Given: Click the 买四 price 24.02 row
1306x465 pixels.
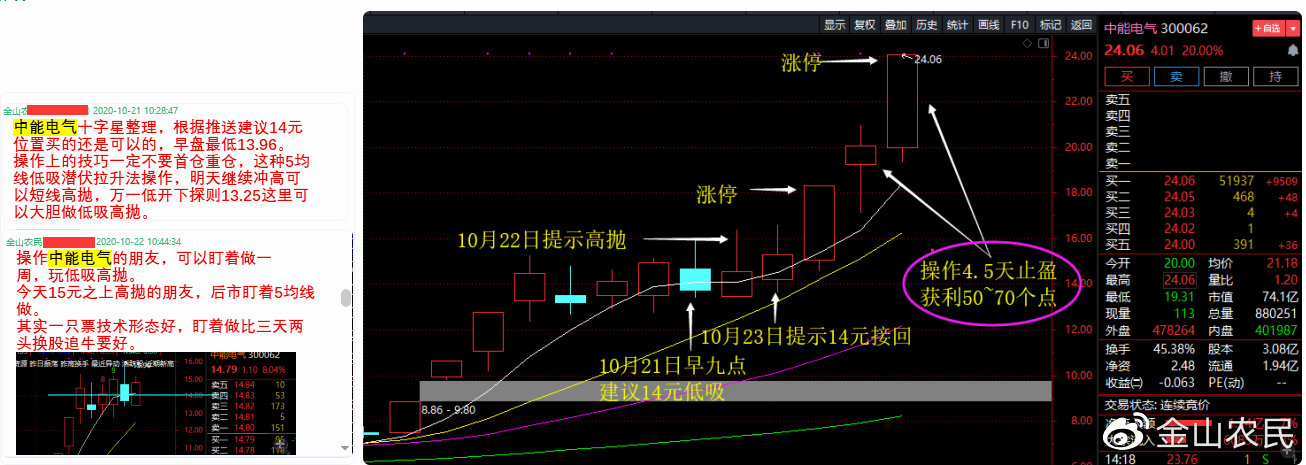Looking at the screenshot, I should (1202, 229).
